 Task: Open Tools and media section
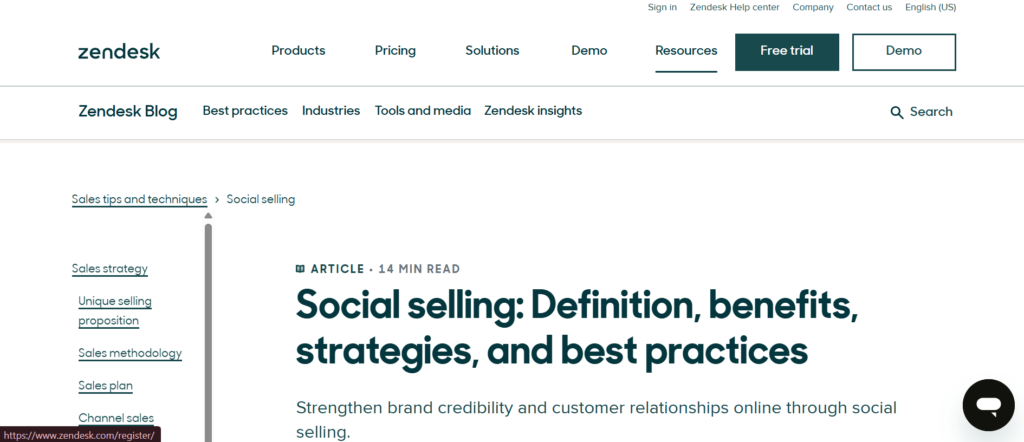(422, 111)
